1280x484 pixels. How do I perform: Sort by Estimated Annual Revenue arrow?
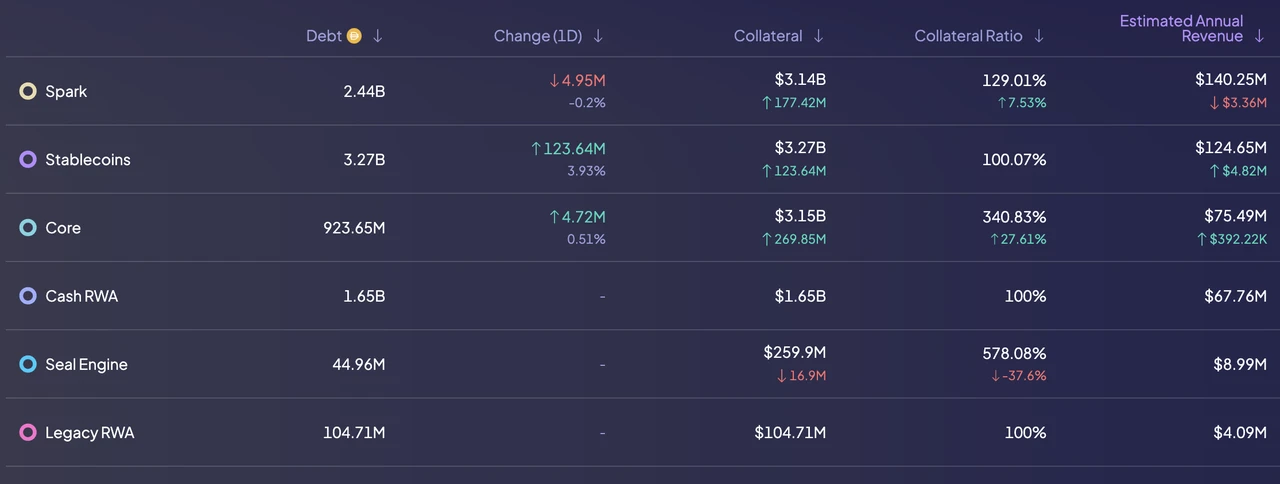(1259, 36)
